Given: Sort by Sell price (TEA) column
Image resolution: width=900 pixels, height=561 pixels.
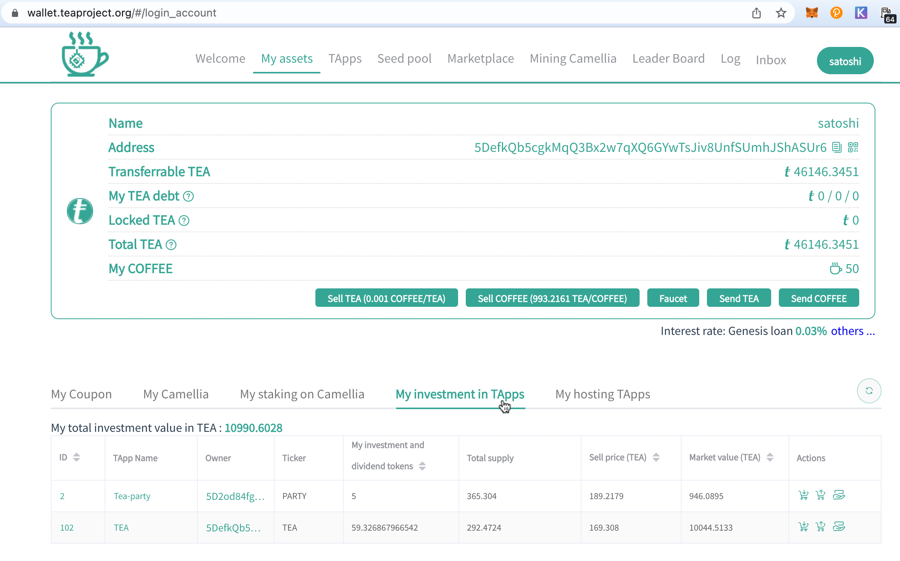Looking at the screenshot, I should click(656, 458).
